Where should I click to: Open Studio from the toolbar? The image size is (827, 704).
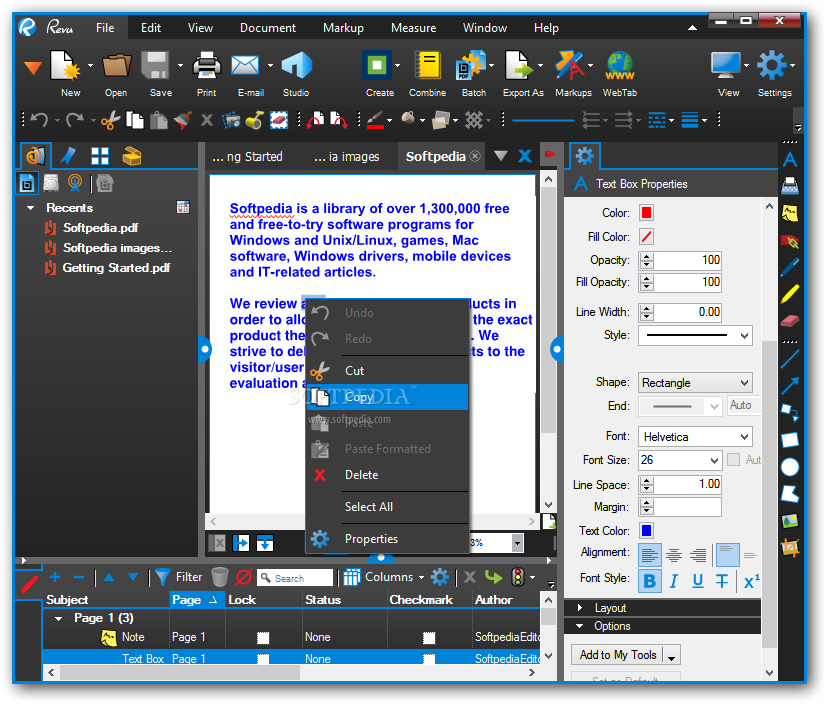coord(297,65)
